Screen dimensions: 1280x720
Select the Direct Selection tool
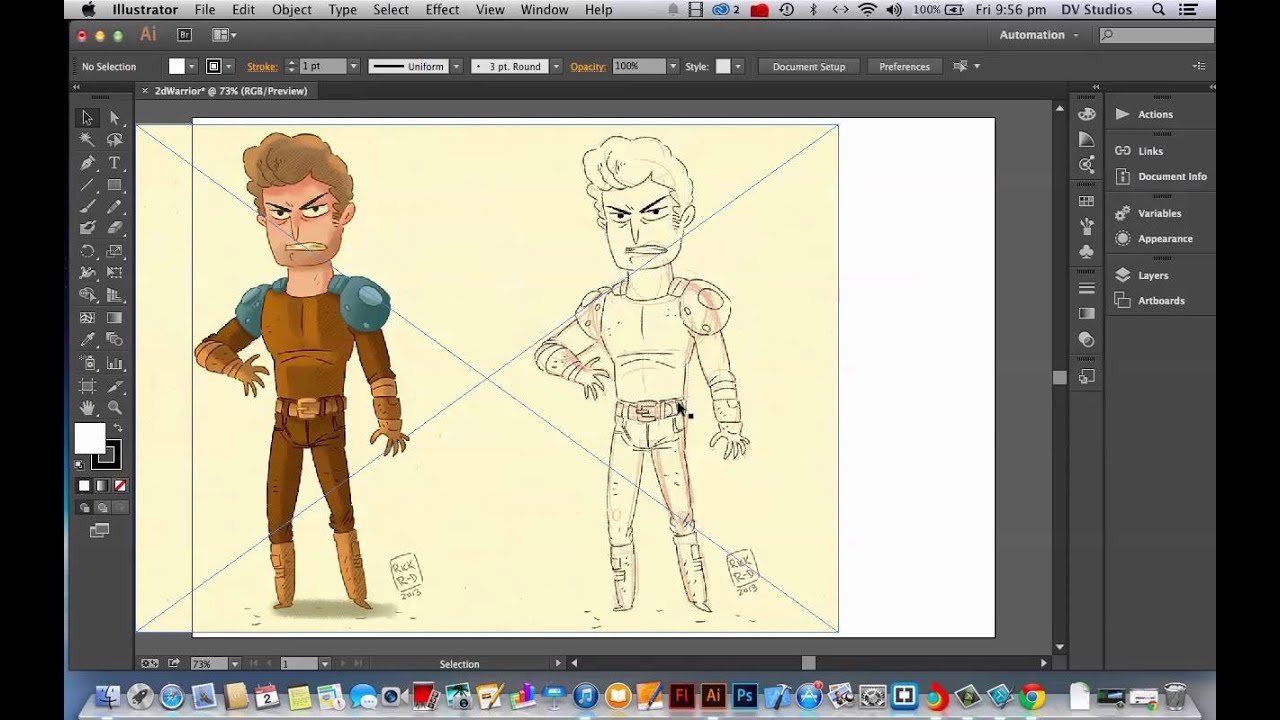click(114, 118)
